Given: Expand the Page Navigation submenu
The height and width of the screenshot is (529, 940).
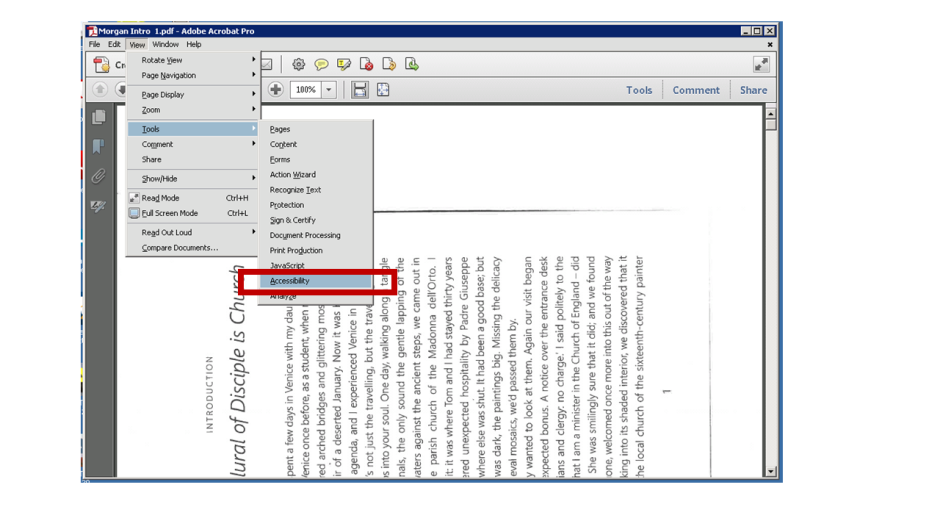Looking at the screenshot, I should (193, 76).
